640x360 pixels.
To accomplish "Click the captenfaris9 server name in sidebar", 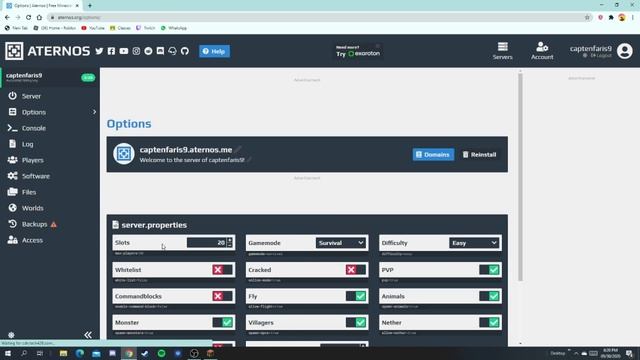I will coord(24,76).
